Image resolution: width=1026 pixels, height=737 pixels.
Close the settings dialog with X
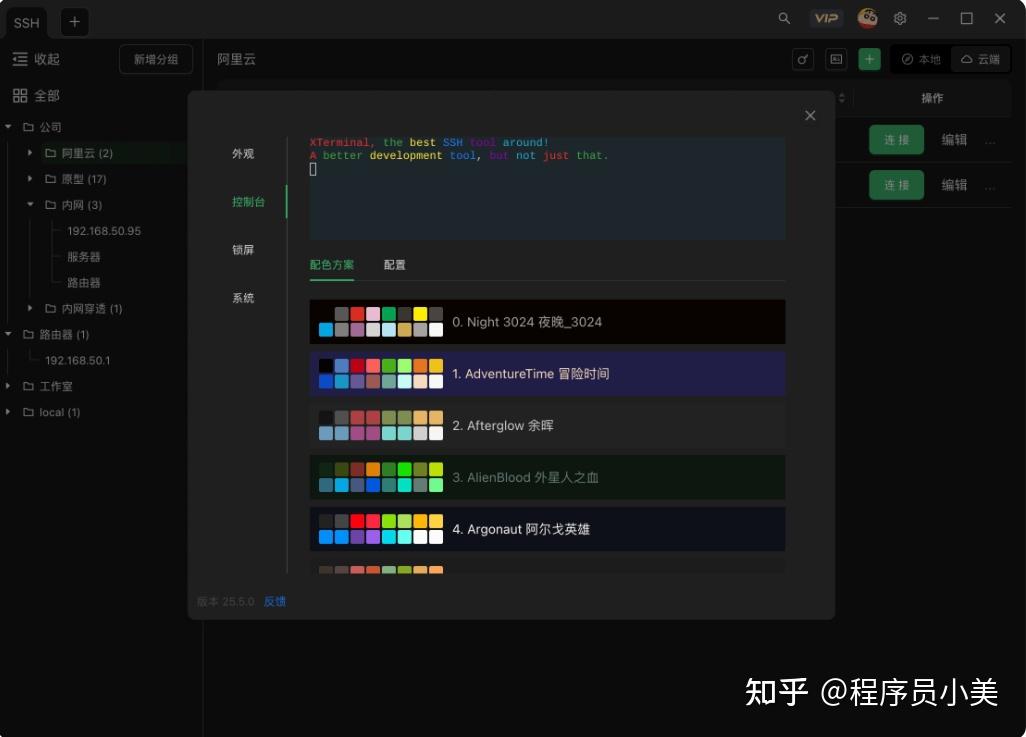point(810,115)
